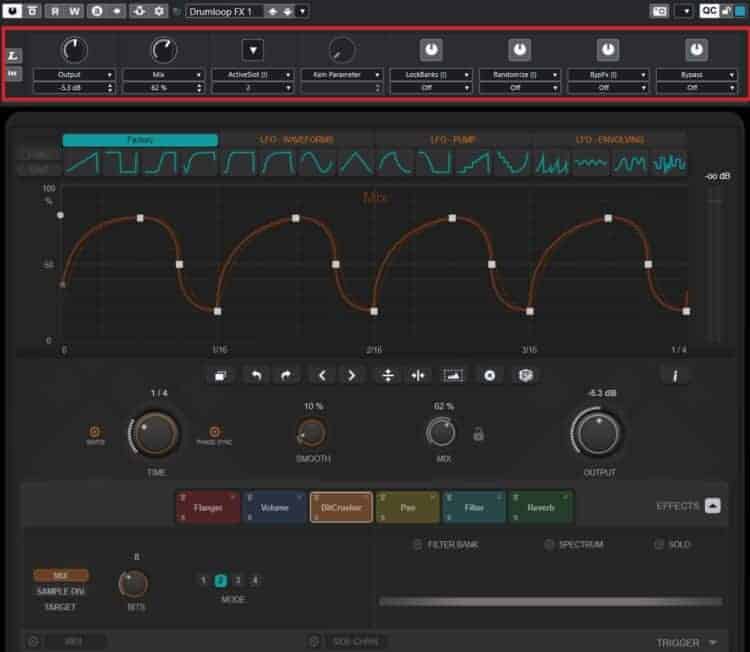This screenshot has height=652, width=750.
Task: Toggle the Bypass quick control power button
Action: (x=696, y=50)
